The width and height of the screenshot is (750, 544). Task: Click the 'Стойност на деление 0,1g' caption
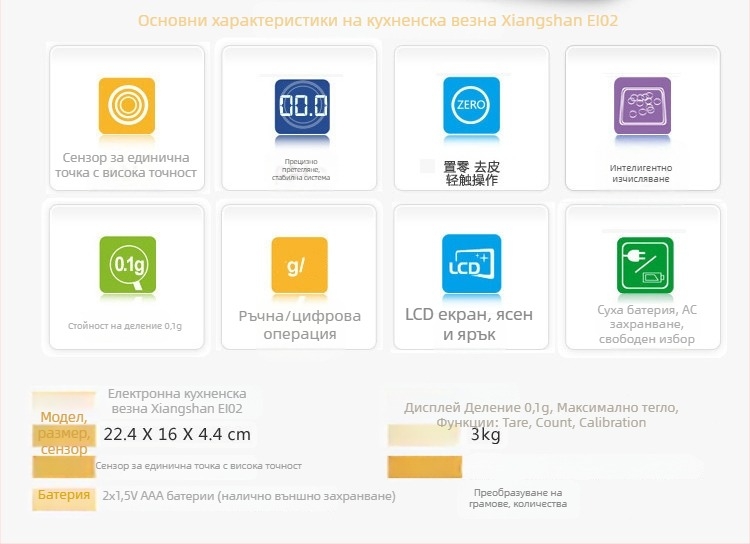125,326
